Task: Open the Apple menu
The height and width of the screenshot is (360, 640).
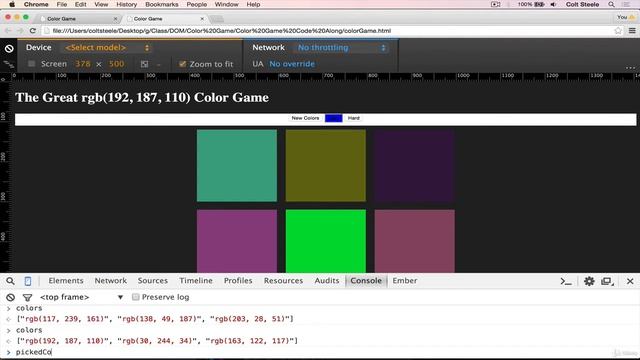Action: (x=12, y=4)
